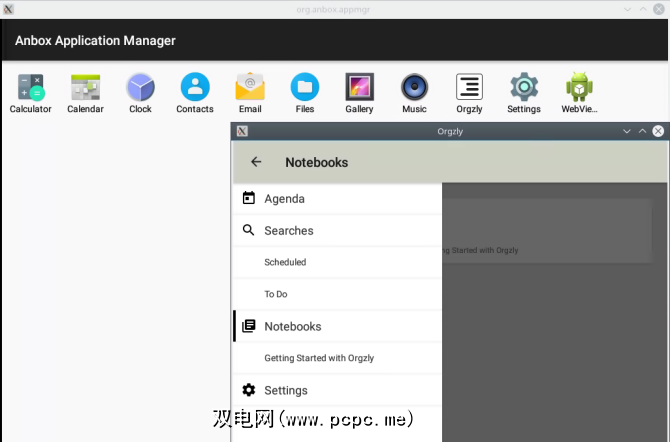The height and width of the screenshot is (442, 670).
Task: Launch the WebView app
Action: tap(579, 88)
